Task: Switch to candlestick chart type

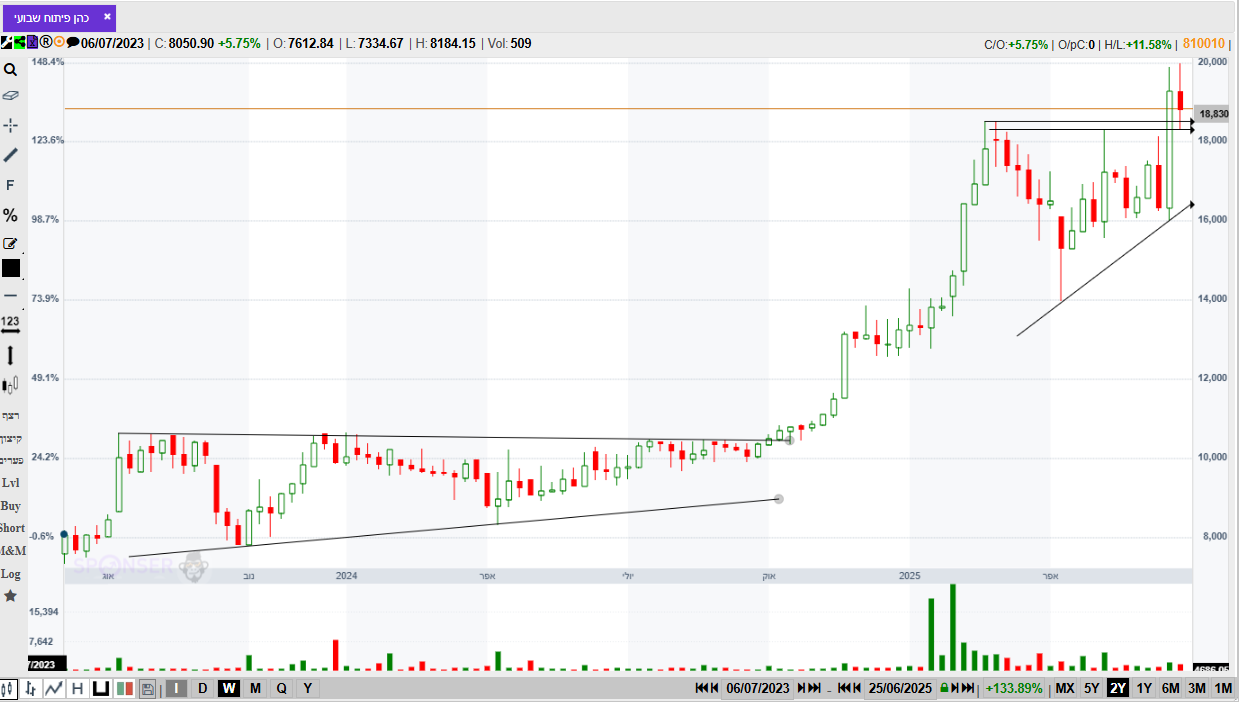Action: [9, 688]
